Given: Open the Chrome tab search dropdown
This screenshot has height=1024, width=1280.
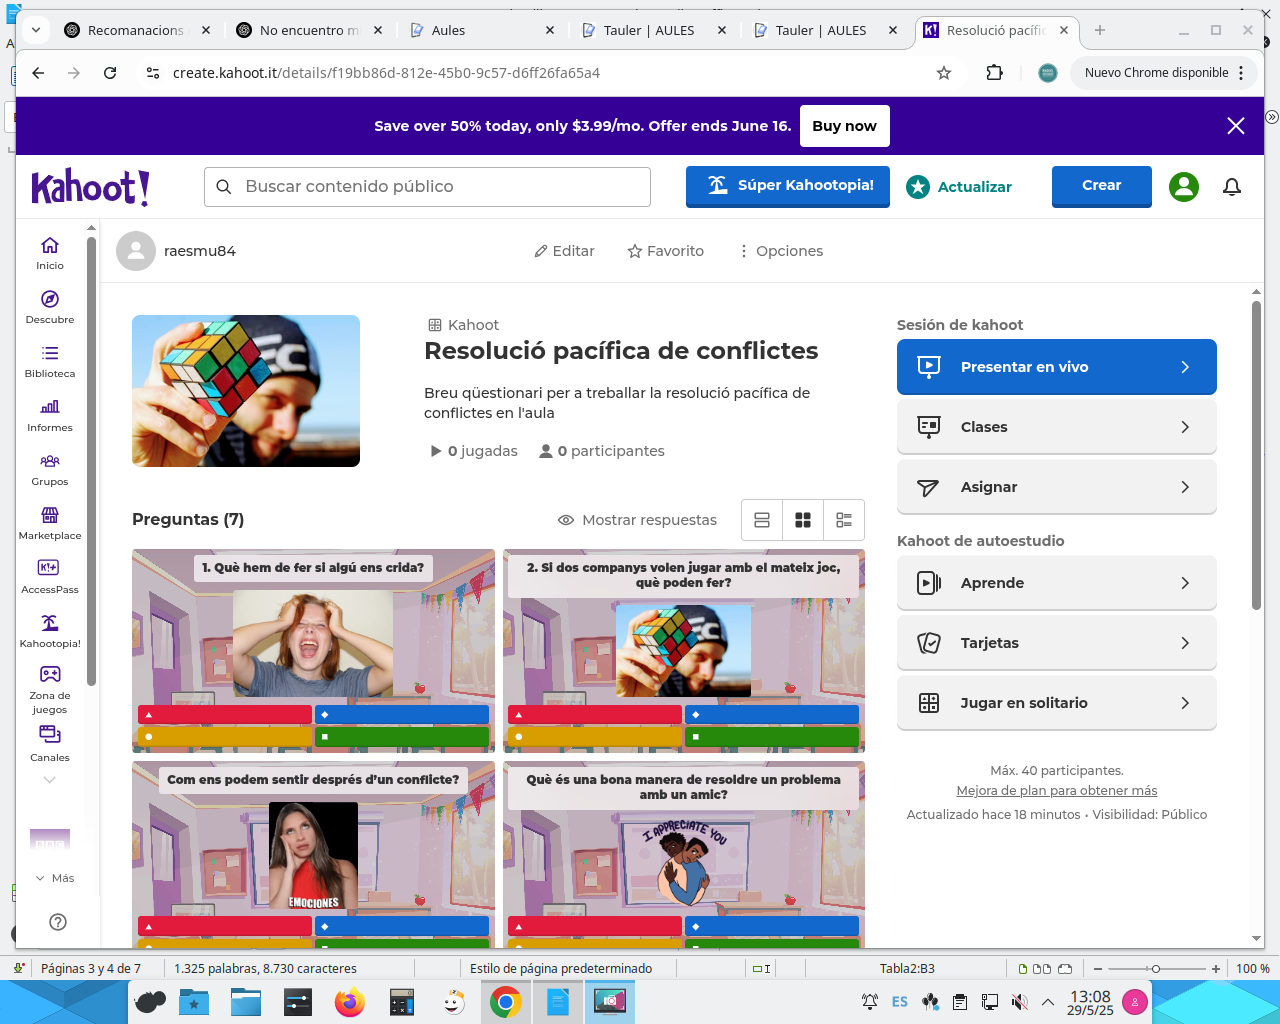Looking at the screenshot, I should click(x=36, y=30).
